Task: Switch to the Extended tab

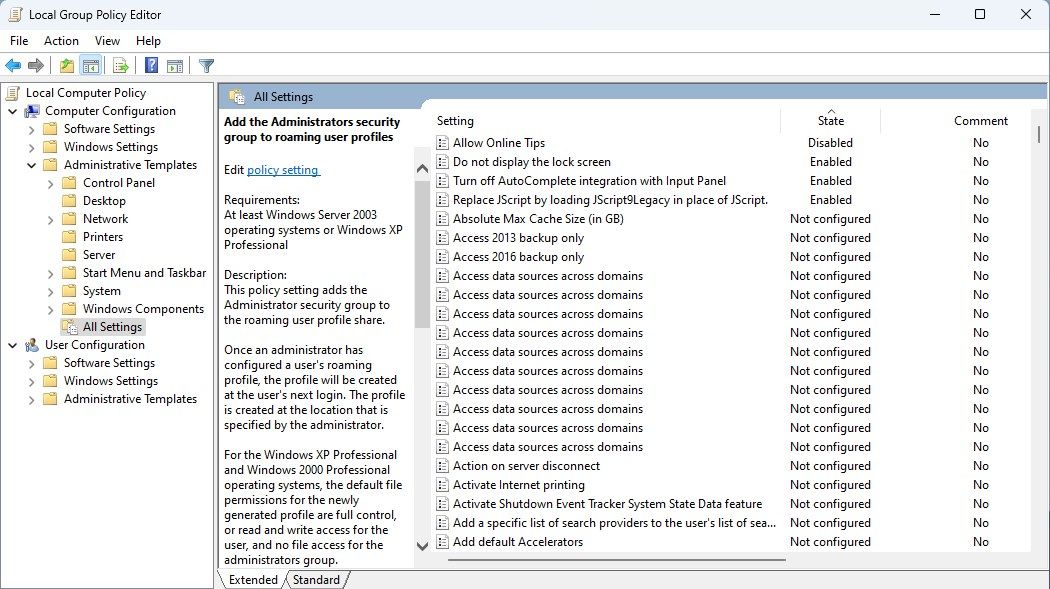Action: click(x=253, y=580)
